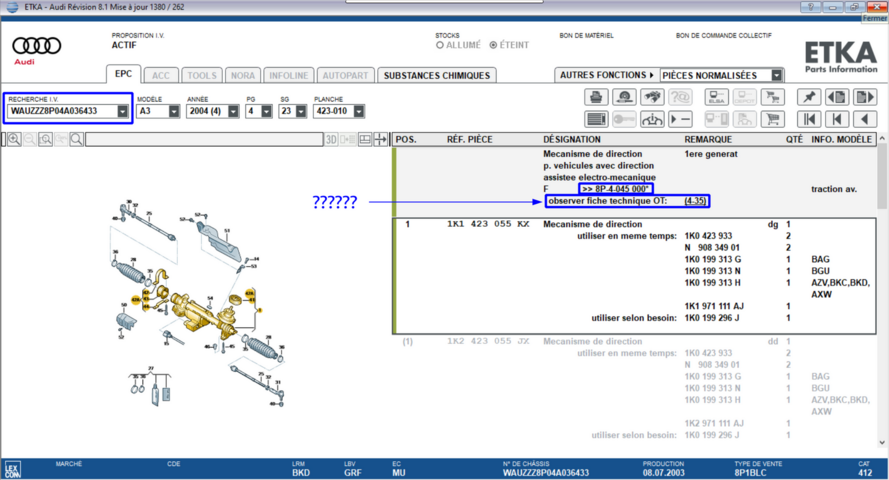Click the steering gear parts diagram

(x=198, y=303)
